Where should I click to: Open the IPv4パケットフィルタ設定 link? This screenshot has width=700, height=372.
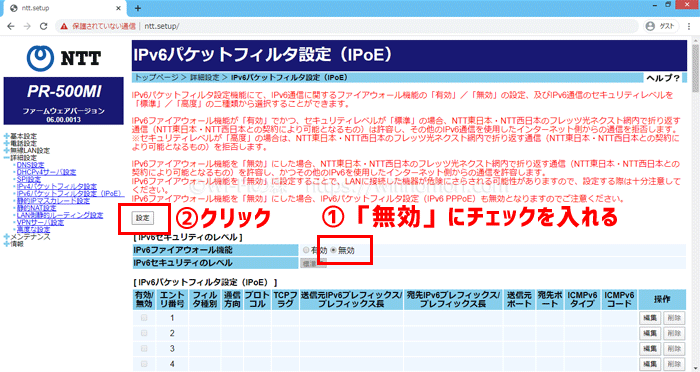57,186
